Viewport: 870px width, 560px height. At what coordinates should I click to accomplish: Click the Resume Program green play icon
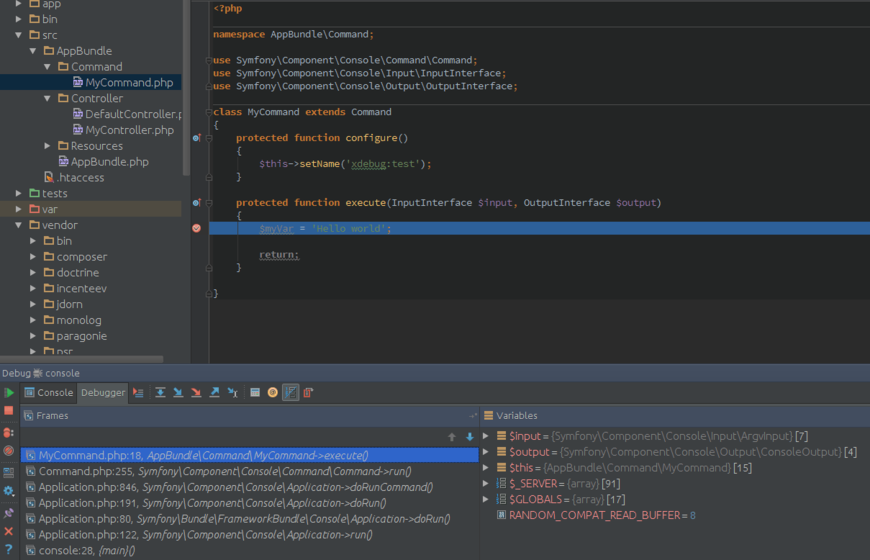[x=9, y=393]
